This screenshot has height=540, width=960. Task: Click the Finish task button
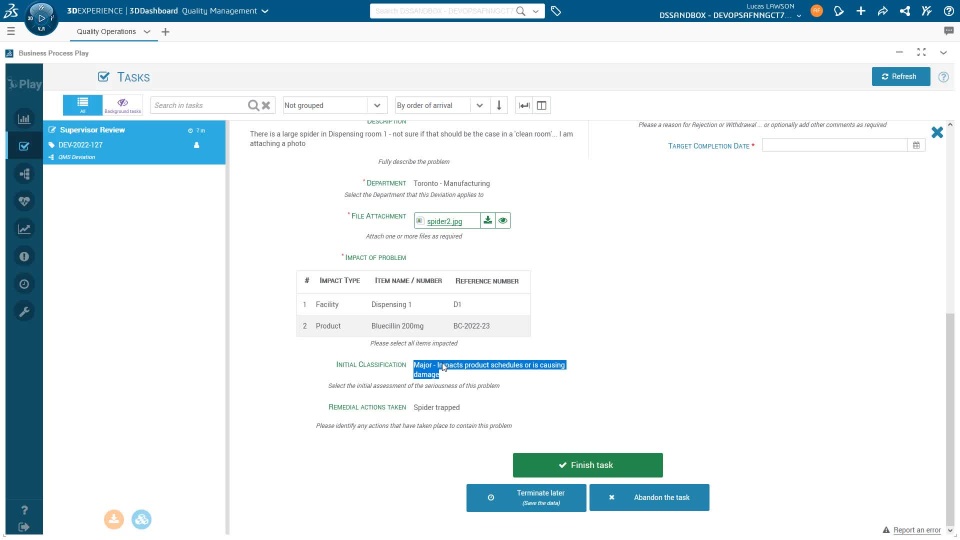click(588, 465)
